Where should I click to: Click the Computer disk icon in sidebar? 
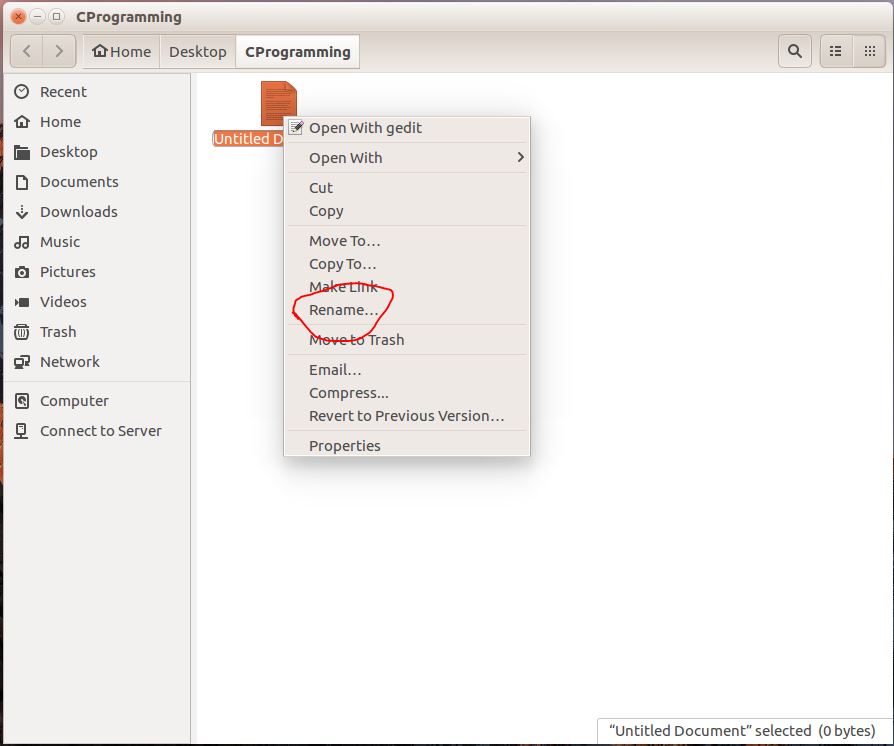coord(22,401)
